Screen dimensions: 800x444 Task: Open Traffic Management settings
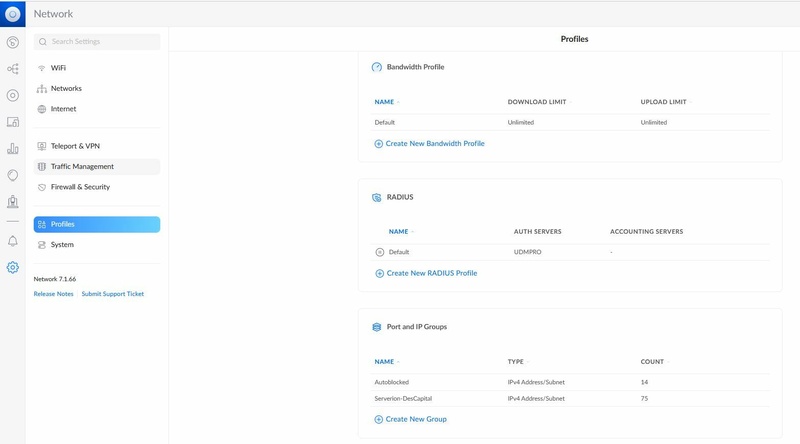[97, 166]
